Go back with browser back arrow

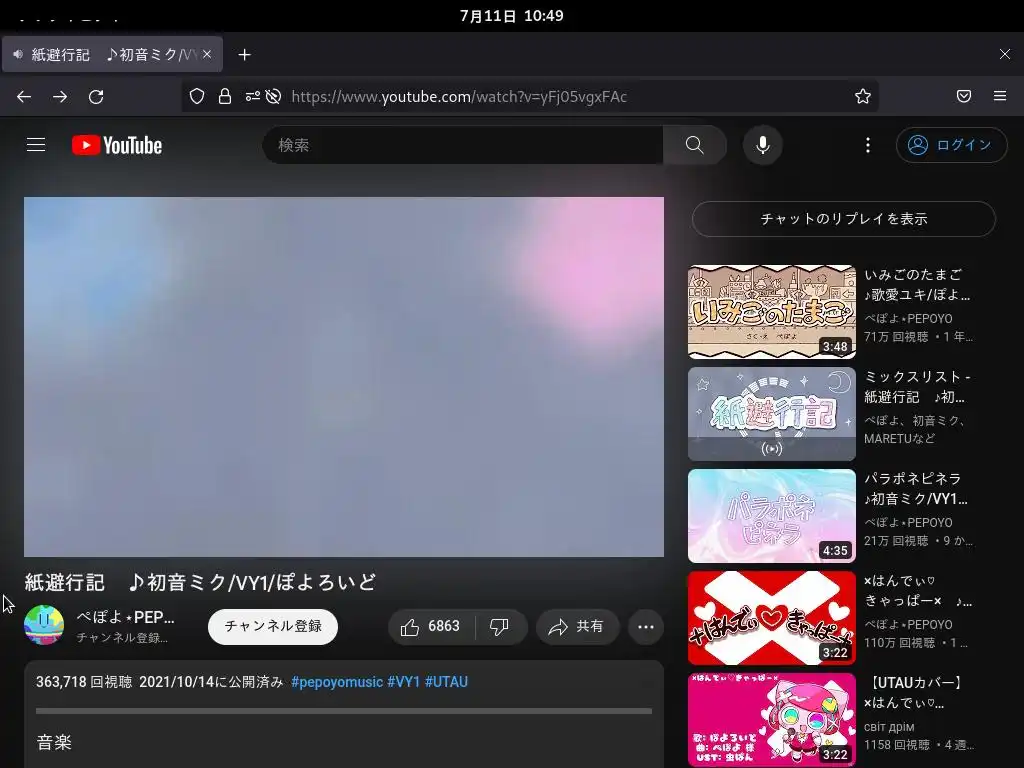24,97
